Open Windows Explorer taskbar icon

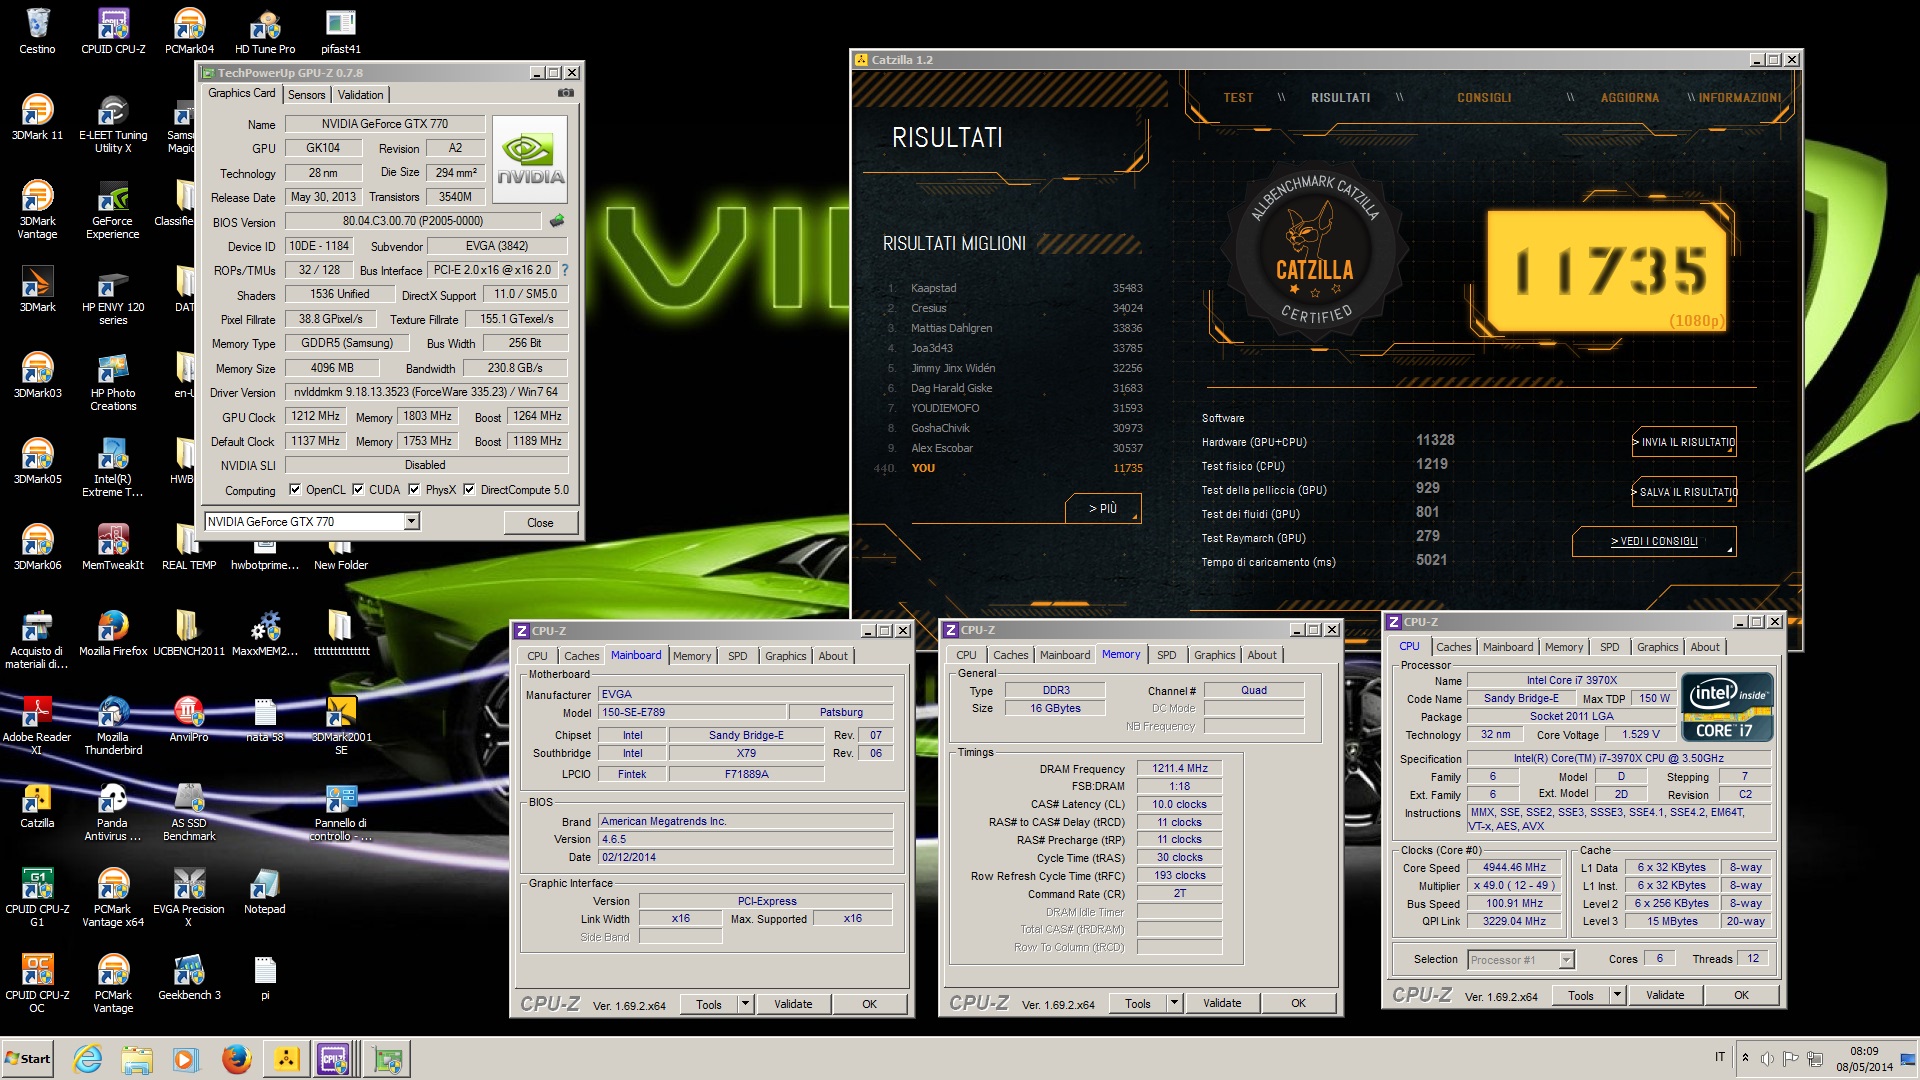click(137, 1059)
